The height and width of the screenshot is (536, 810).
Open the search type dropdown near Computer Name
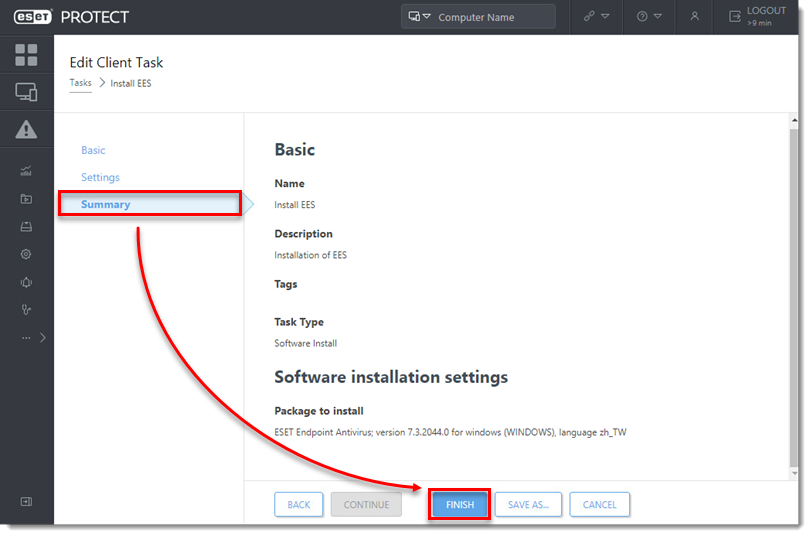click(419, 17)
